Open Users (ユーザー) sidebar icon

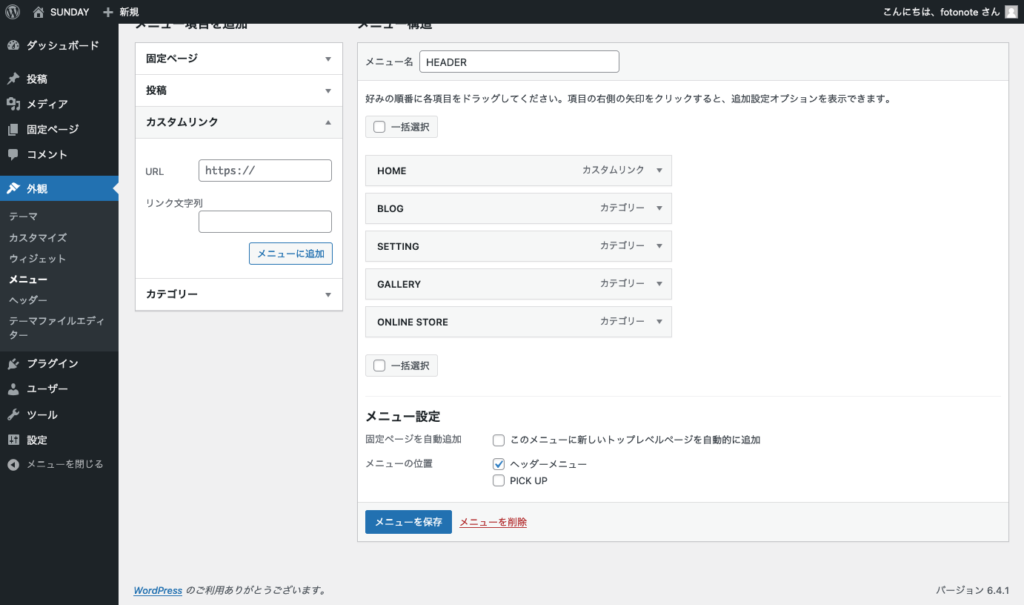pyautogui.click(x=13, y=389)
